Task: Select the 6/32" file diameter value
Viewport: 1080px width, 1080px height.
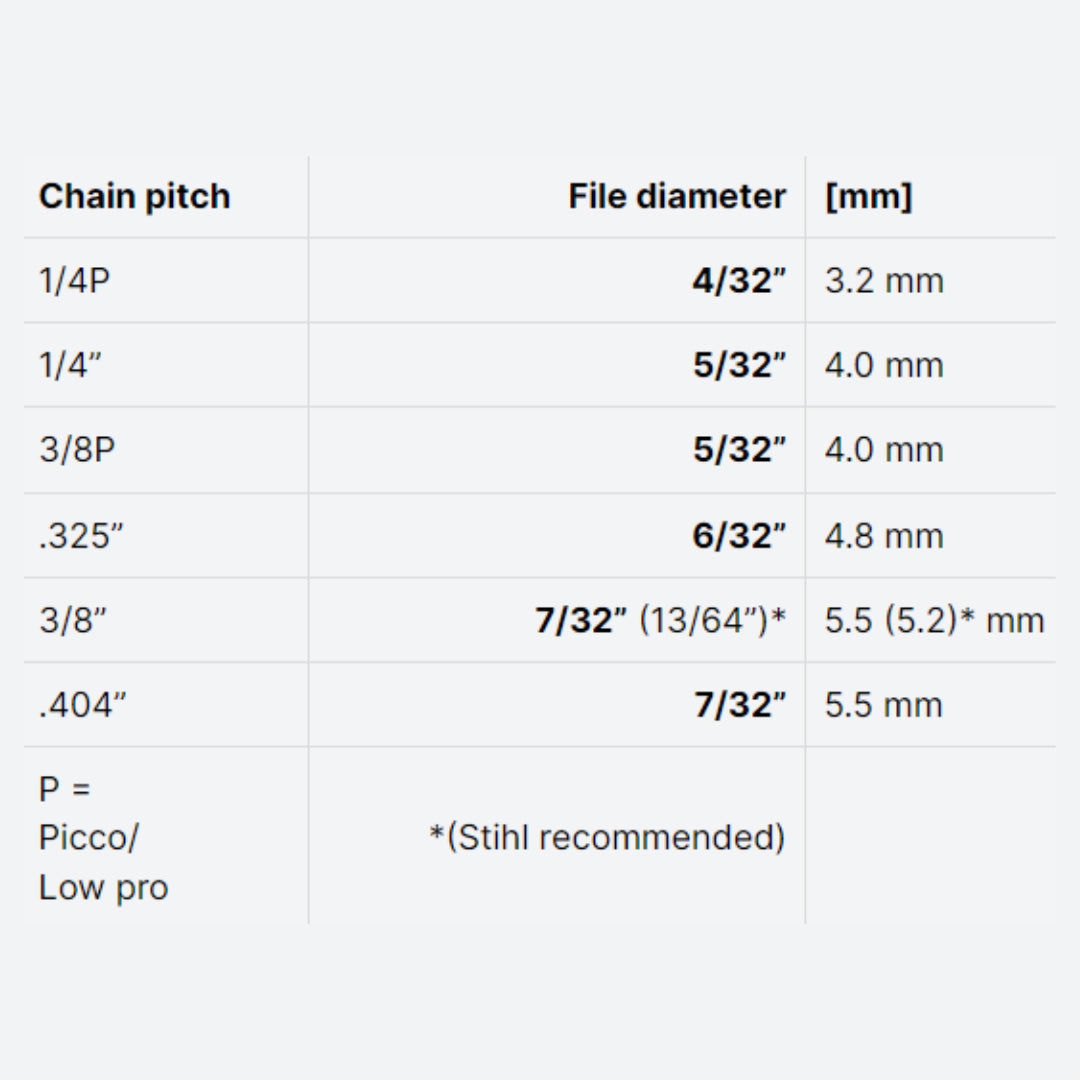Action: tap(738, 536)
